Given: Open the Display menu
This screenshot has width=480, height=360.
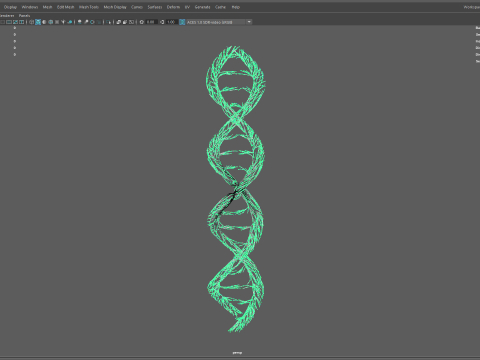Looking at the screenshot, I should click(x=10, y=7).
